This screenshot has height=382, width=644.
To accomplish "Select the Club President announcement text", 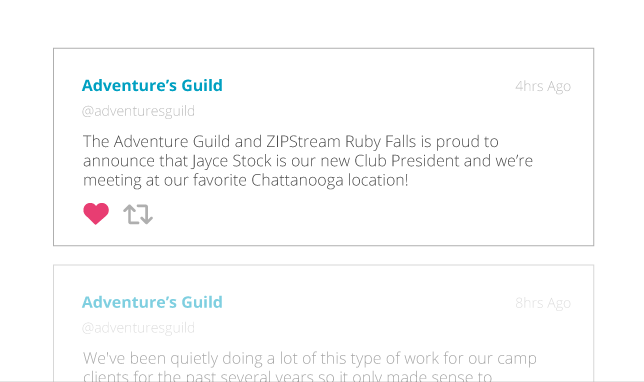I will pyautogui.click(x=308, y=161).
